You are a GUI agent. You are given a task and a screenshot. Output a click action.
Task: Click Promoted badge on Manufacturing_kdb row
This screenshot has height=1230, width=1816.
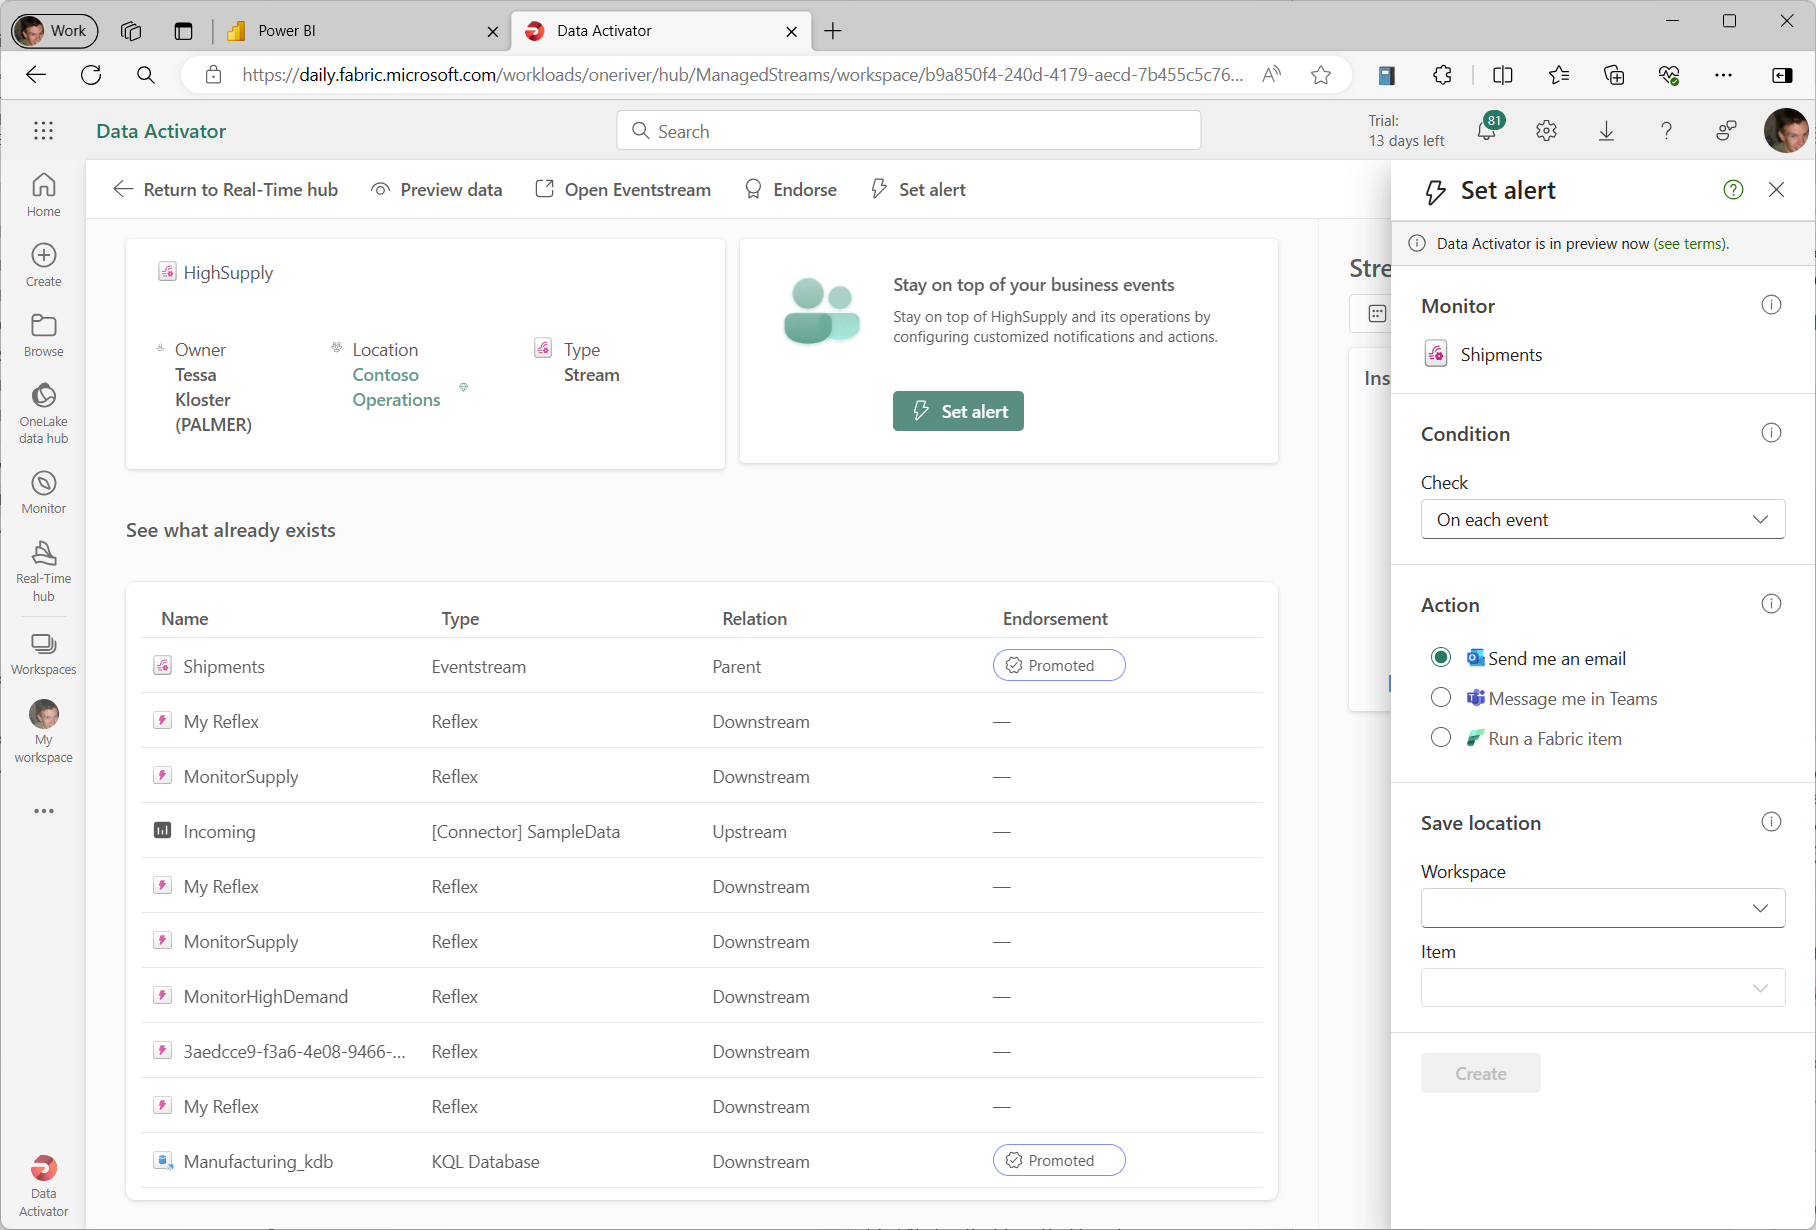tap(1059, 1160)
